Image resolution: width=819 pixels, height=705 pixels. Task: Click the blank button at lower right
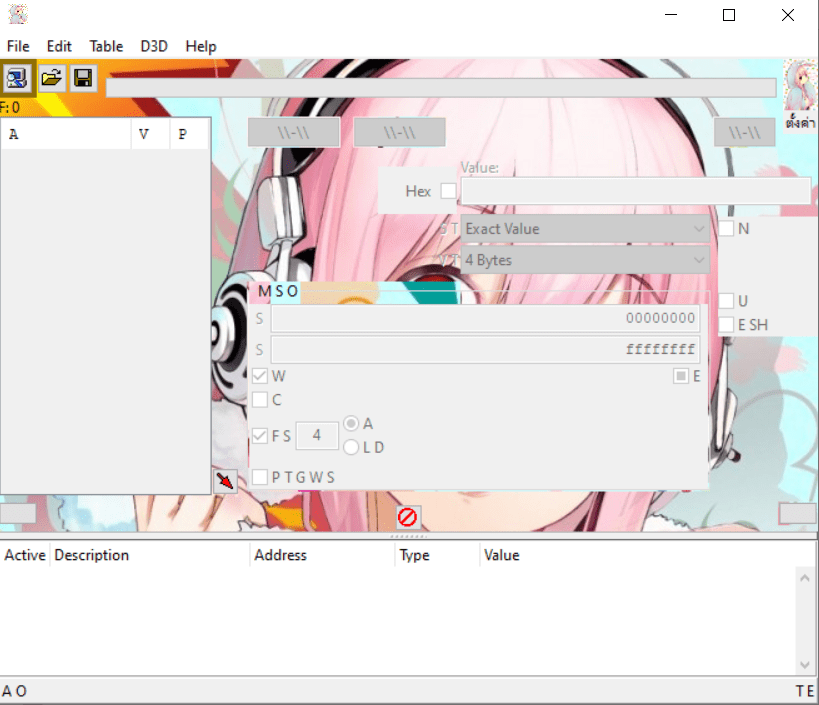pos(798,513)
